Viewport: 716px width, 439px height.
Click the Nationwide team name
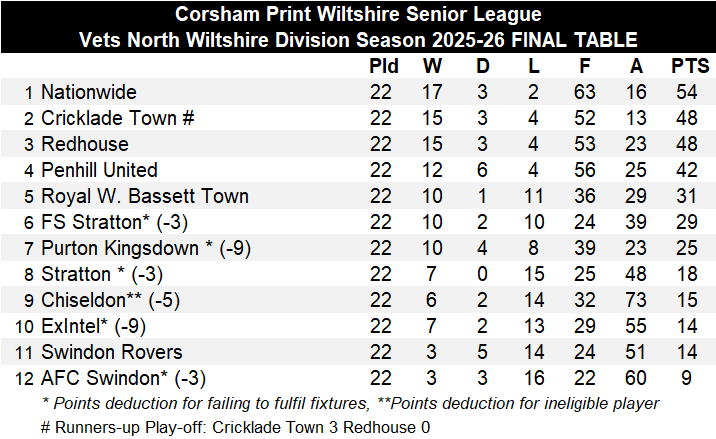[x=89, y=92]
